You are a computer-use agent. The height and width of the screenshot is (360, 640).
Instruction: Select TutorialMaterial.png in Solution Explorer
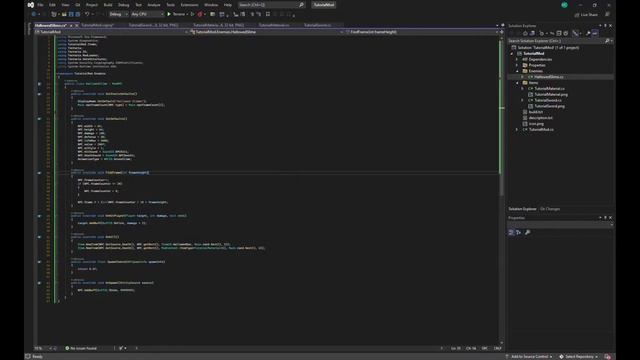(551, 95)
